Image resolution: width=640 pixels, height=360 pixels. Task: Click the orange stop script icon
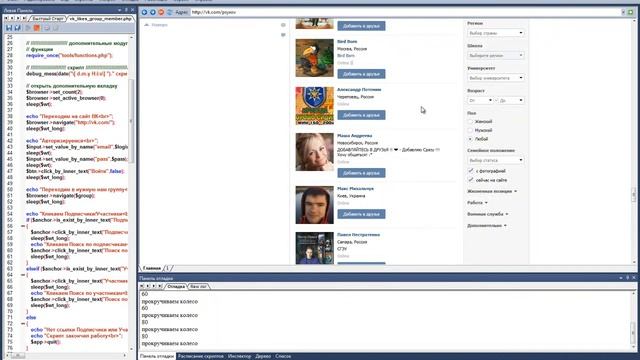pos(37,28)
